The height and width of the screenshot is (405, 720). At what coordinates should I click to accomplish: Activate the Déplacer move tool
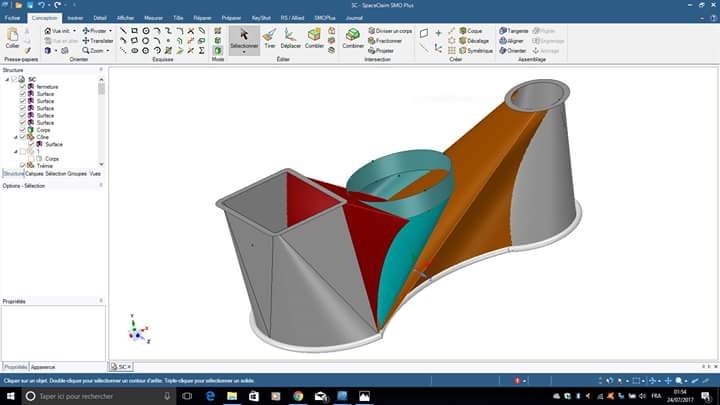coord(290,39)
